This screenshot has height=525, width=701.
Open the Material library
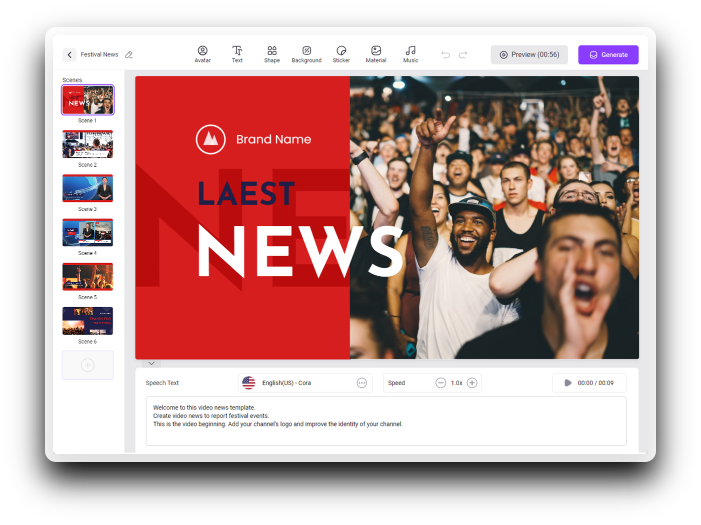coord(376,54)
